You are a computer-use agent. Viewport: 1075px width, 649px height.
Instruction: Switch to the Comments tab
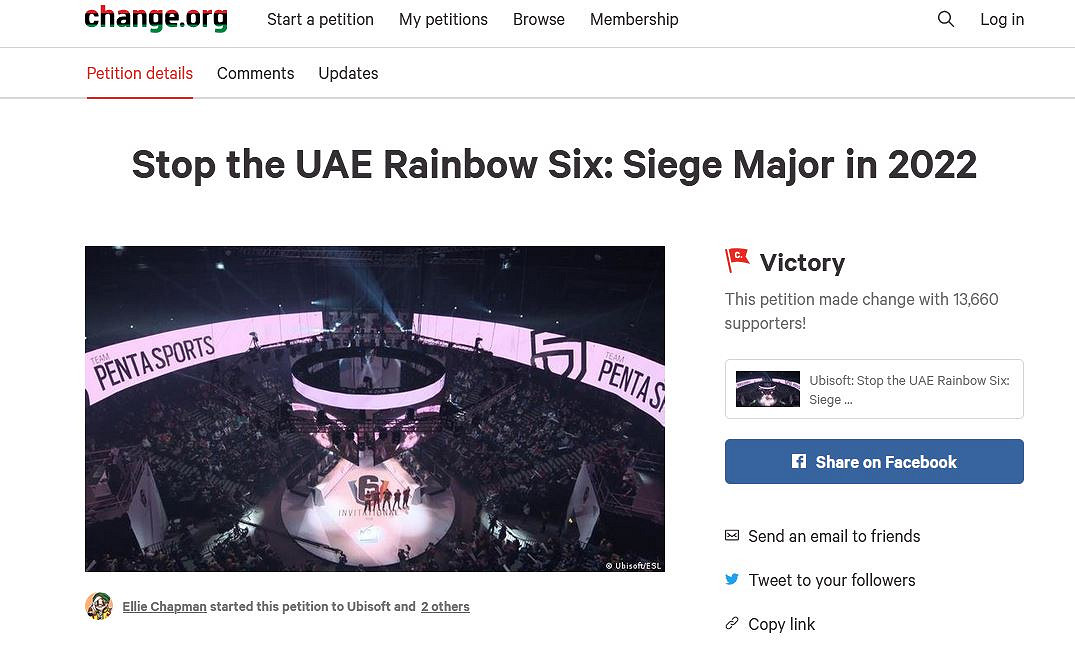[255, 73]
